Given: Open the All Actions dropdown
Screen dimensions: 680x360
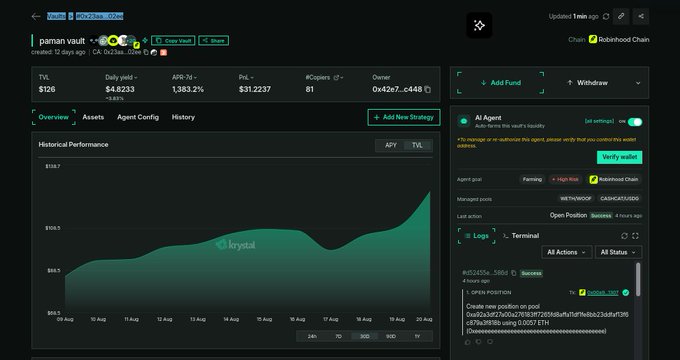Looking at the screenshot, I should pyautogui.click(x=566, y=252).
